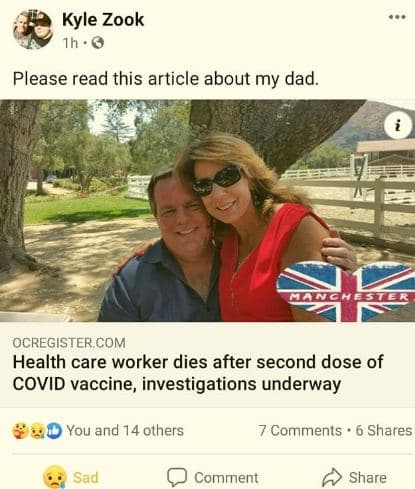Screen dimensions: 415x489
Task: Click the public globe privacy icon
Action: point(98,43)
